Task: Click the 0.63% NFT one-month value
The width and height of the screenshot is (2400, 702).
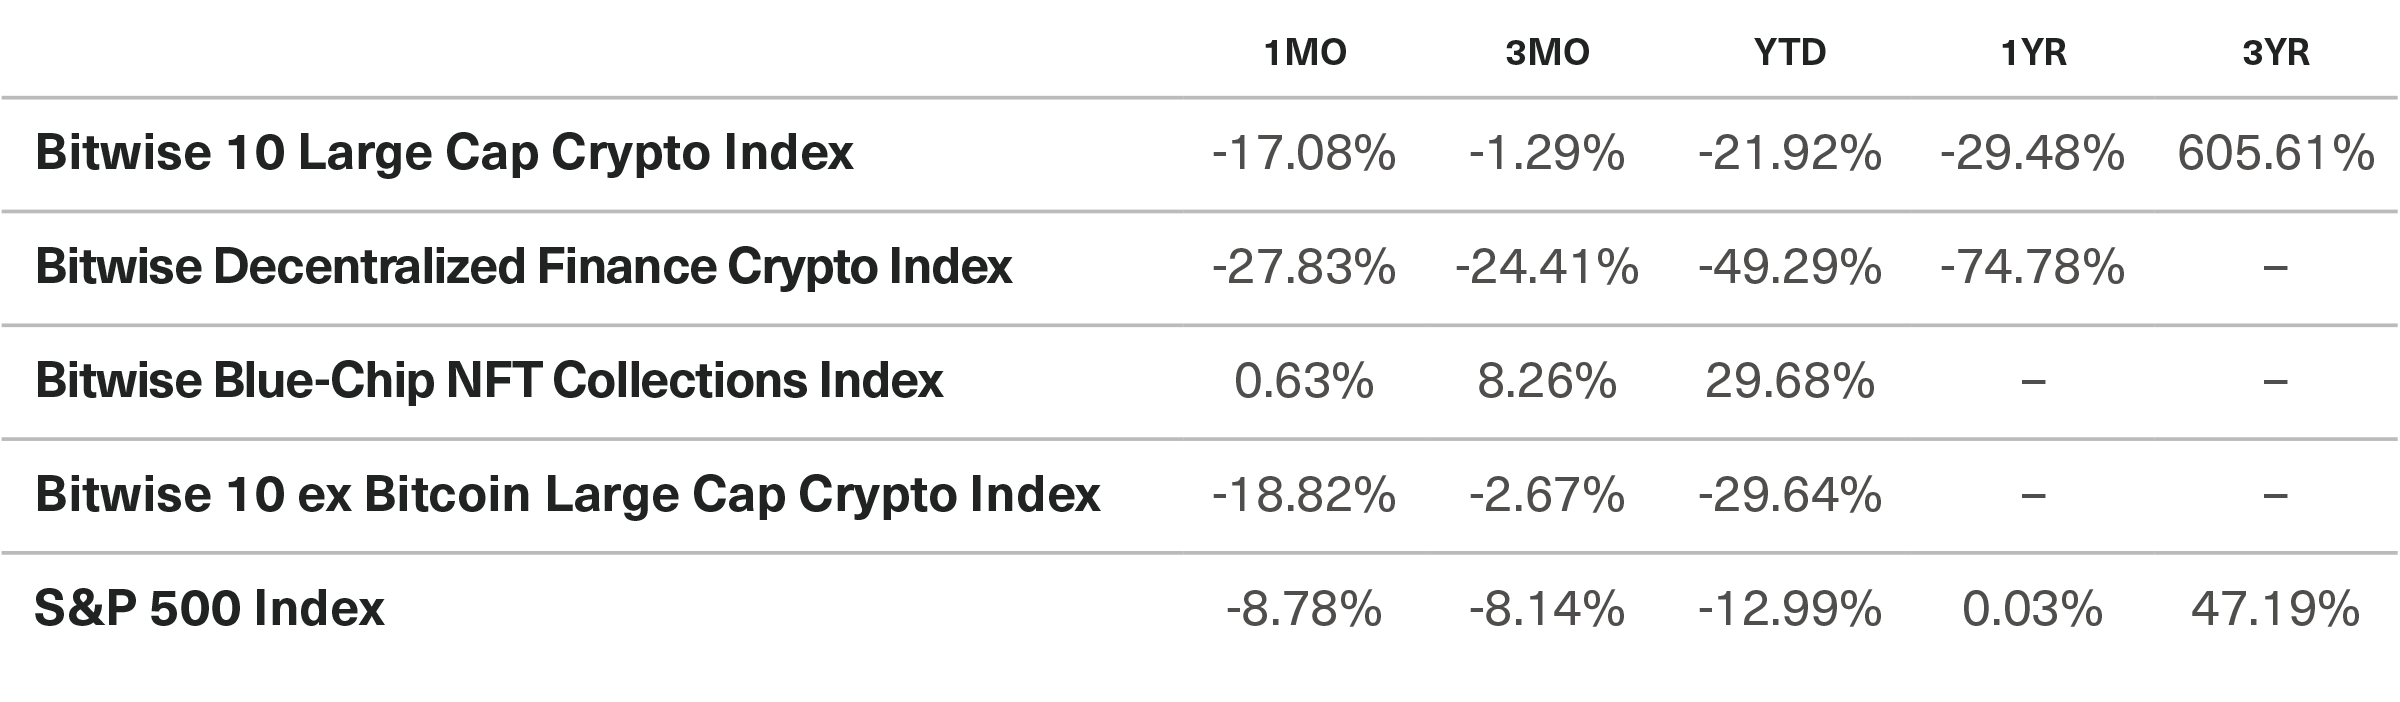Action: click(1304, 381)
